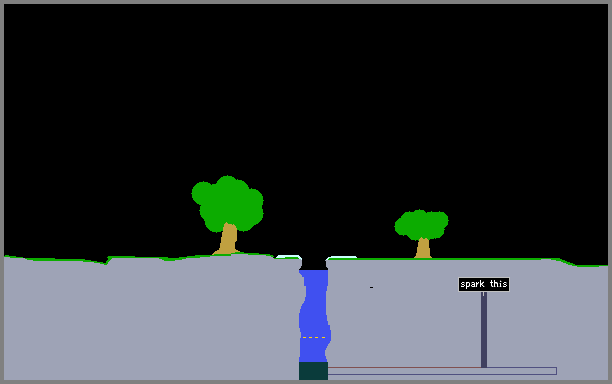Click the white snow patch right of the gap
This screenshot has height=384, width=612.
click(341, 258)
